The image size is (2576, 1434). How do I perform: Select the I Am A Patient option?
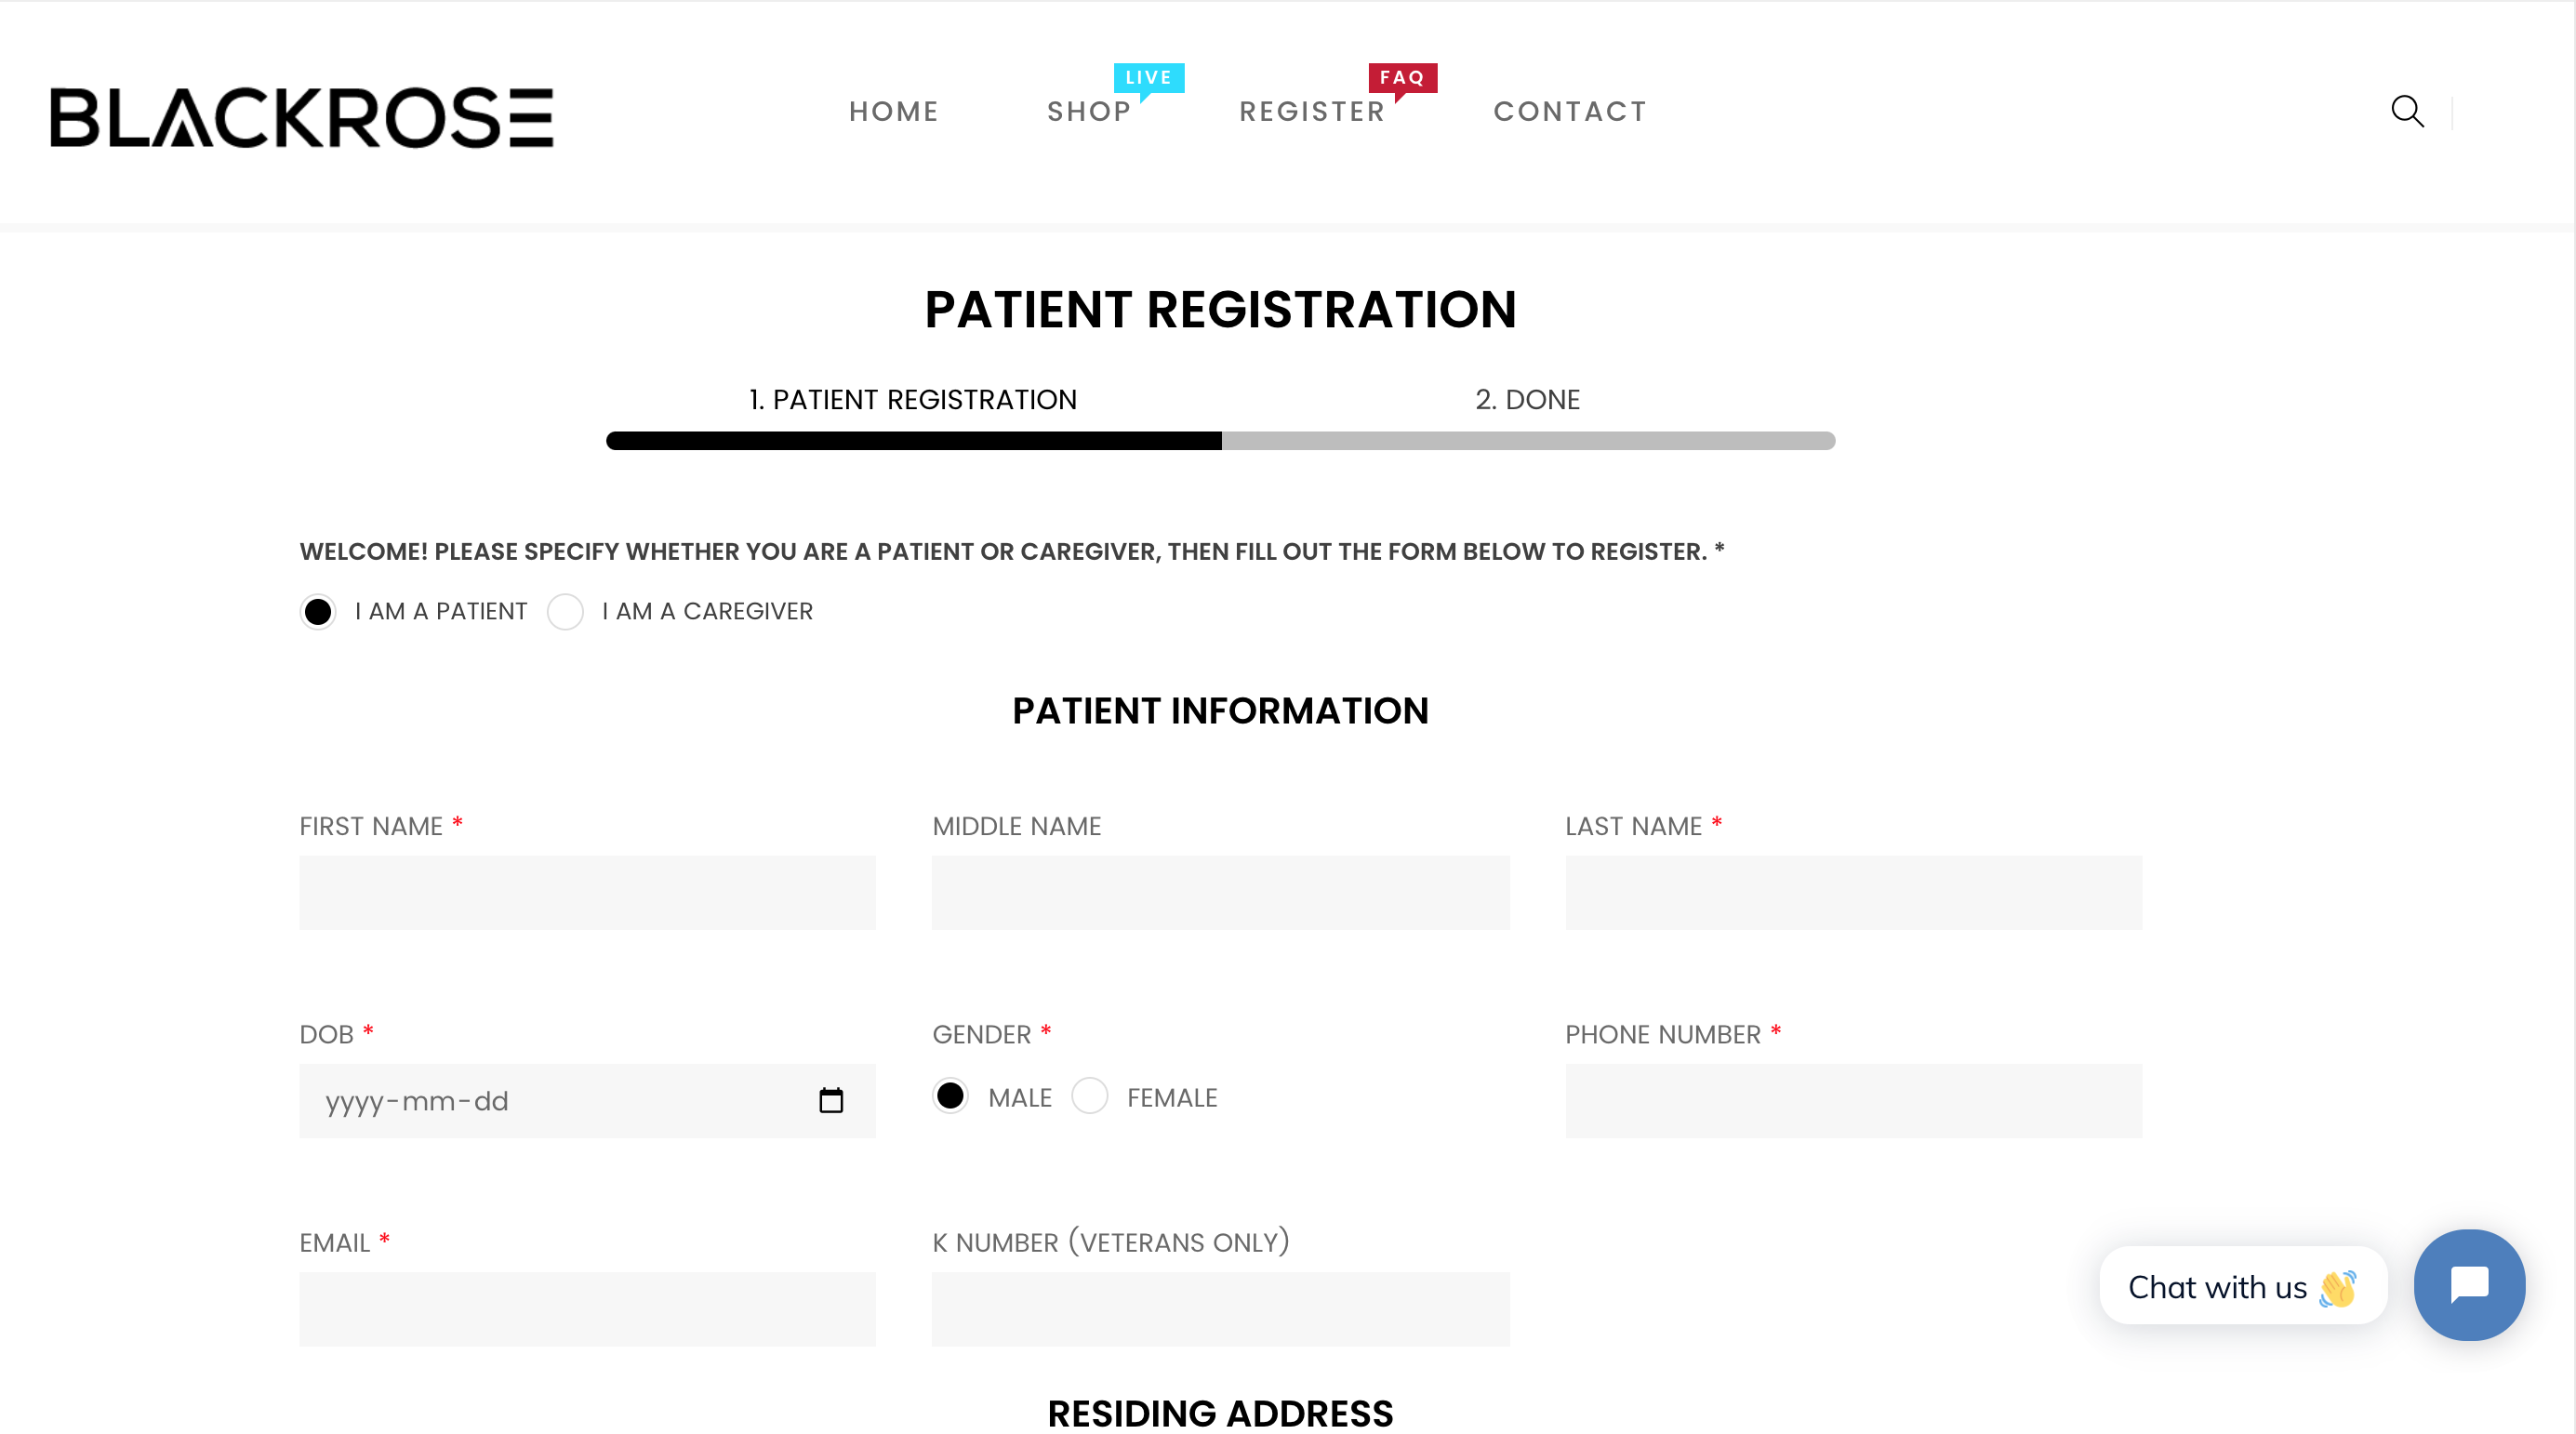tap(318, 611)
